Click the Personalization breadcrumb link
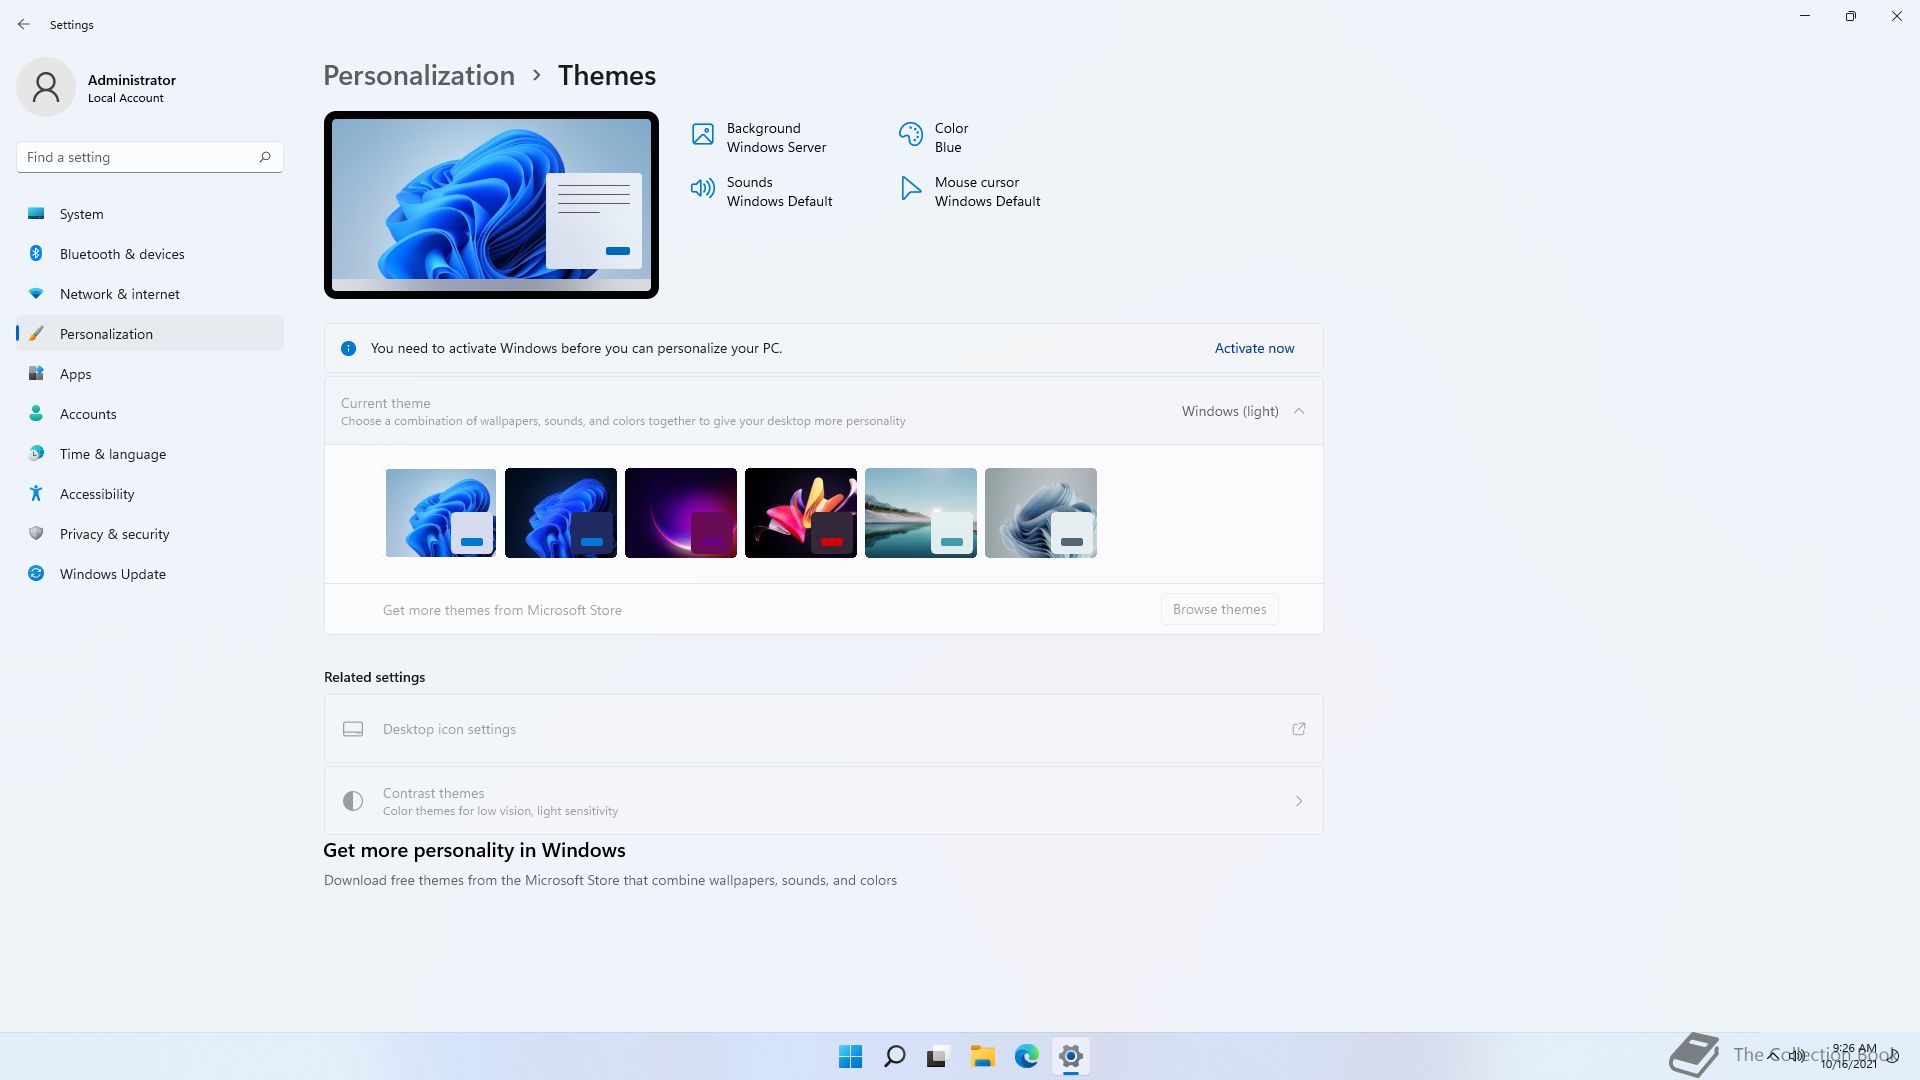Screen dimensions: 1920x1080 tap(419, 76)
